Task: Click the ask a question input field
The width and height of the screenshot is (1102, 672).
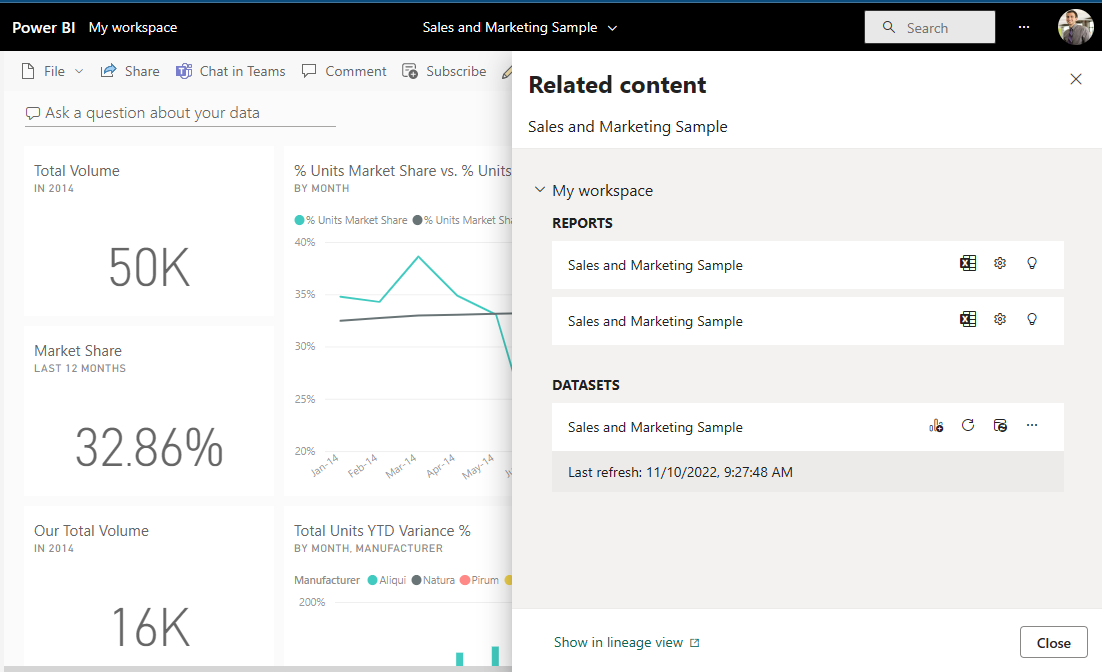Action: tap(180, 113)
